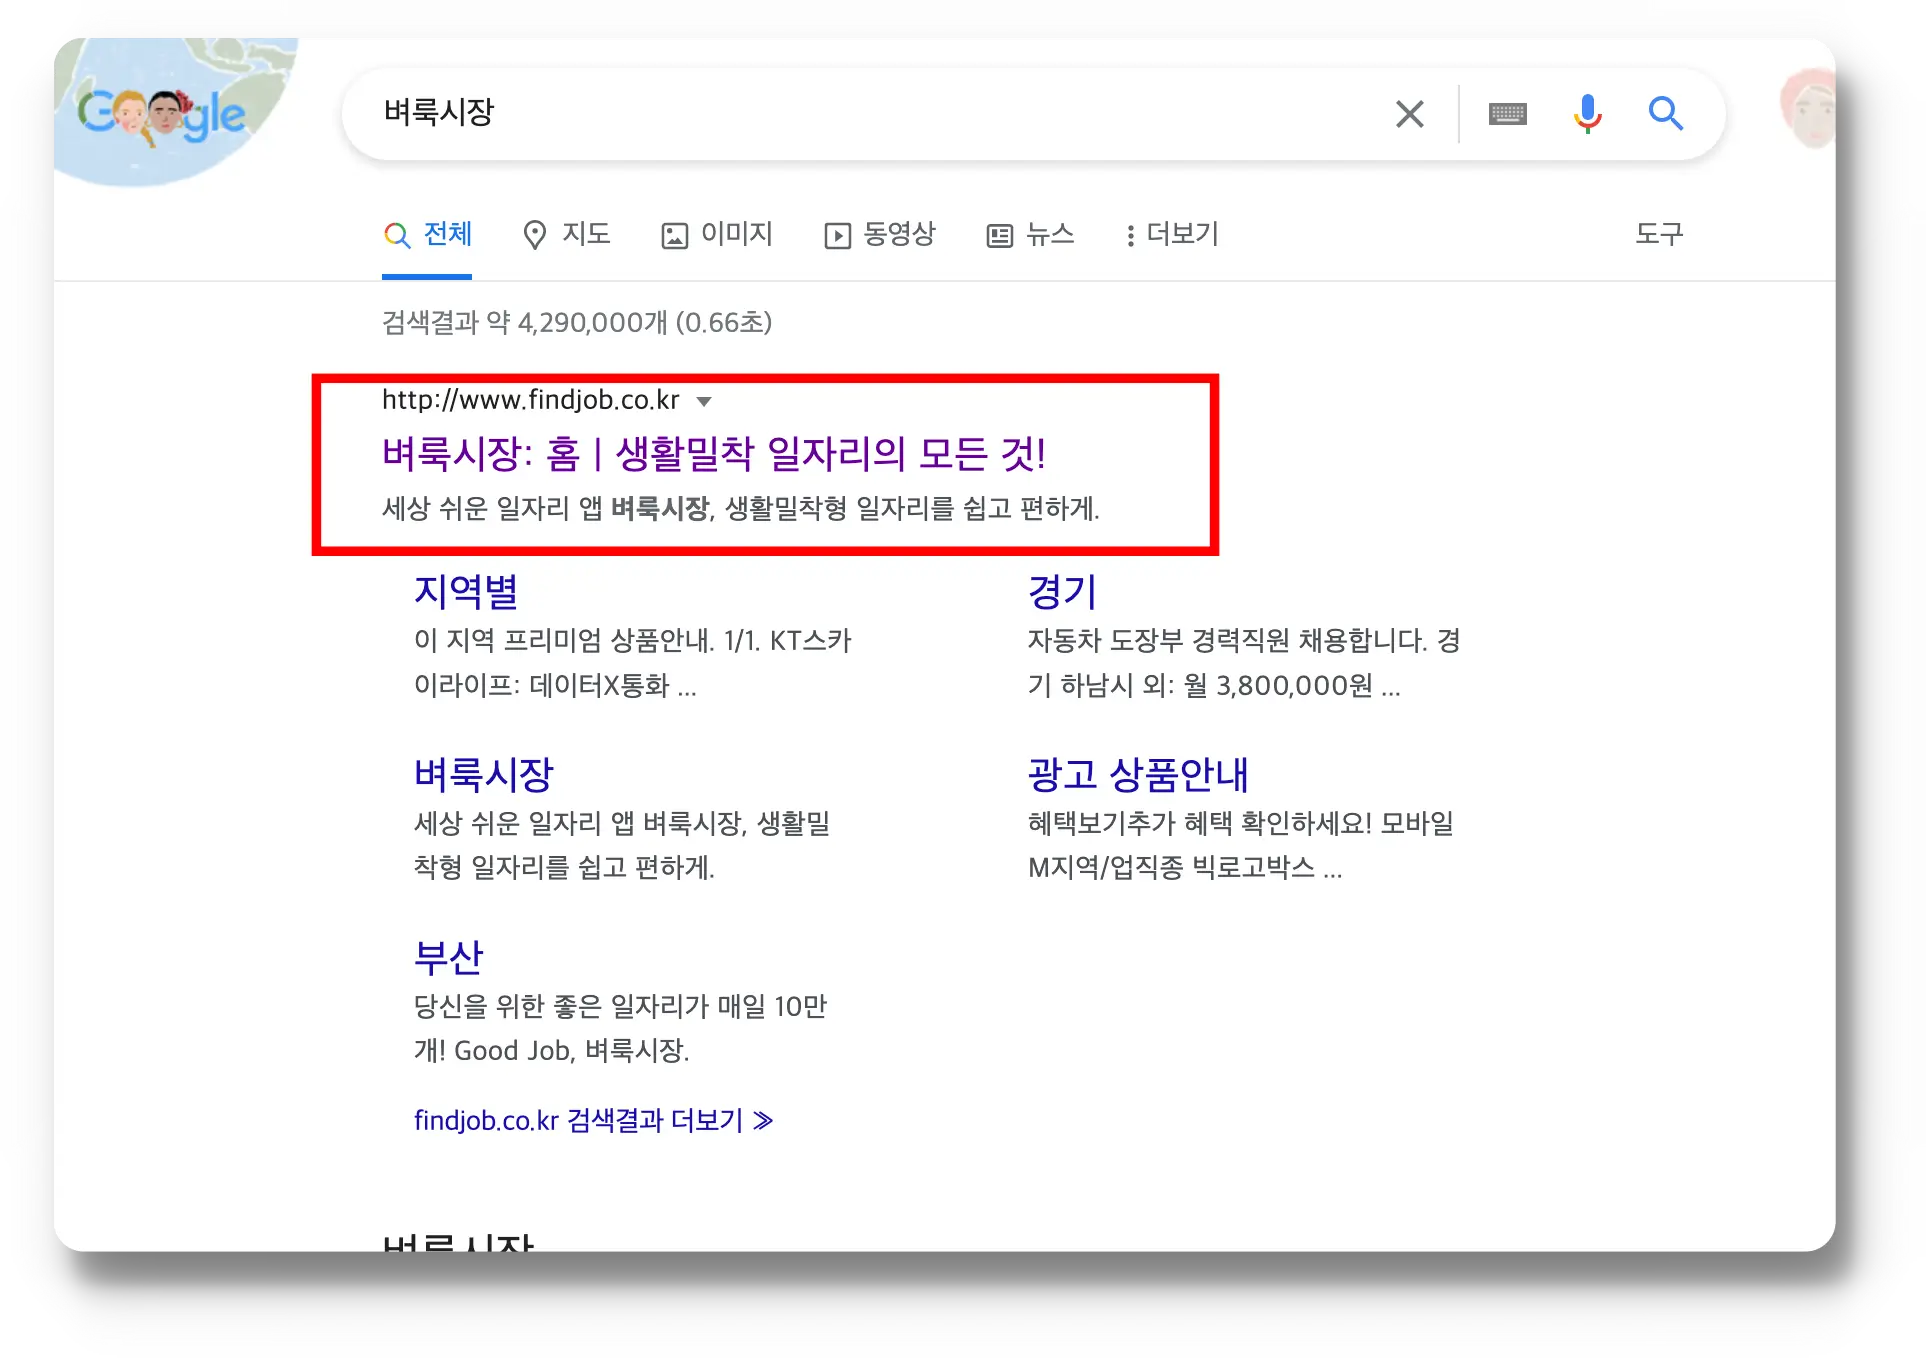This screenshot has height=1358, width=1926.
Task: Switch to the 이미지 tab
Action: [x=717, y=235]
